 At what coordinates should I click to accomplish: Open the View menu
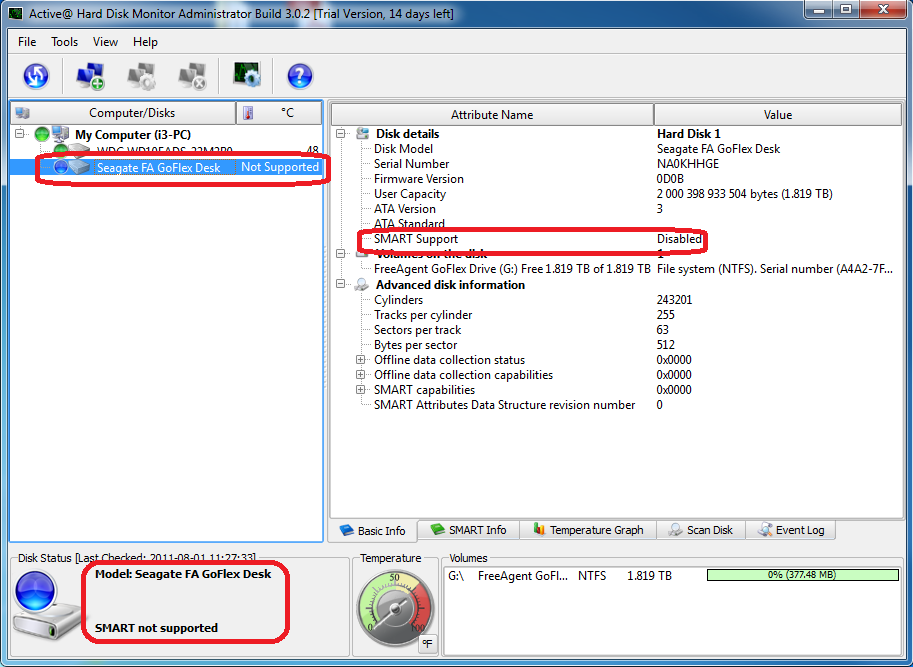pos(105,42)
